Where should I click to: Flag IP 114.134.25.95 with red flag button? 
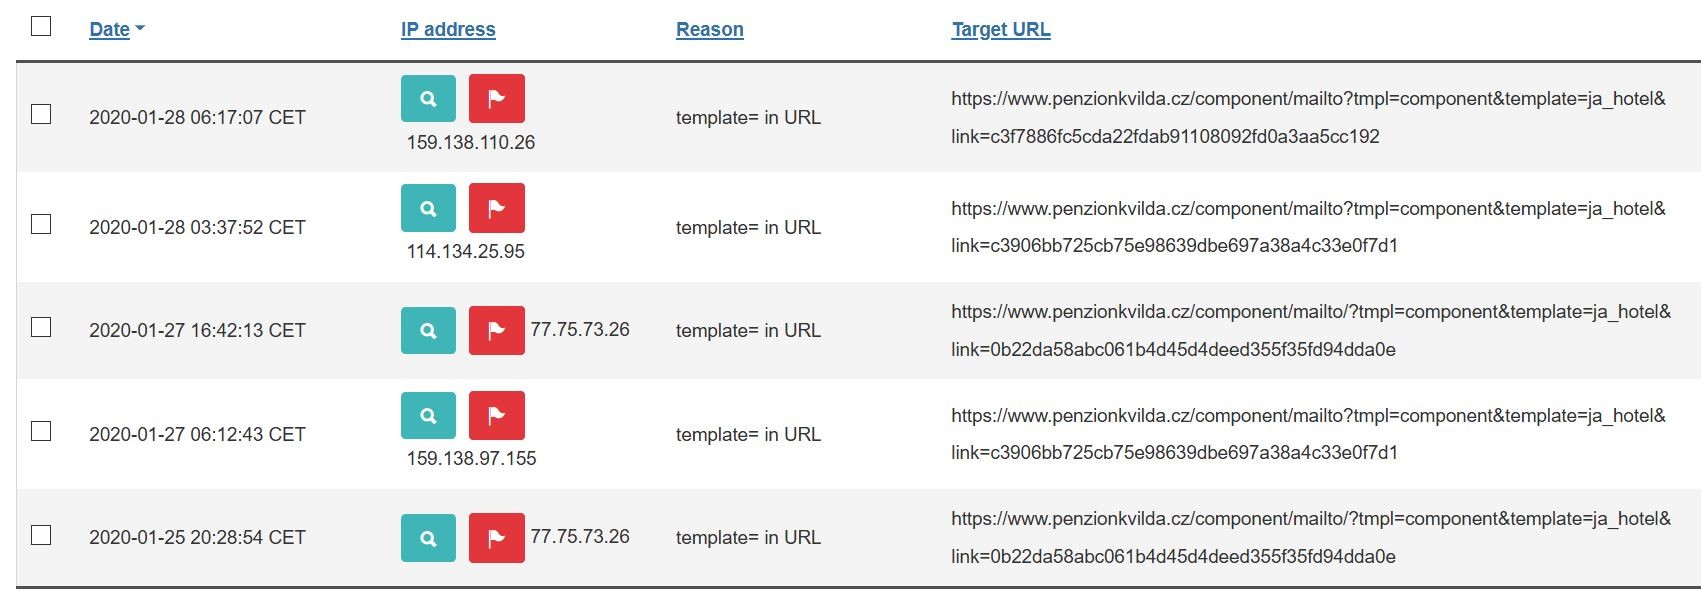496,208
